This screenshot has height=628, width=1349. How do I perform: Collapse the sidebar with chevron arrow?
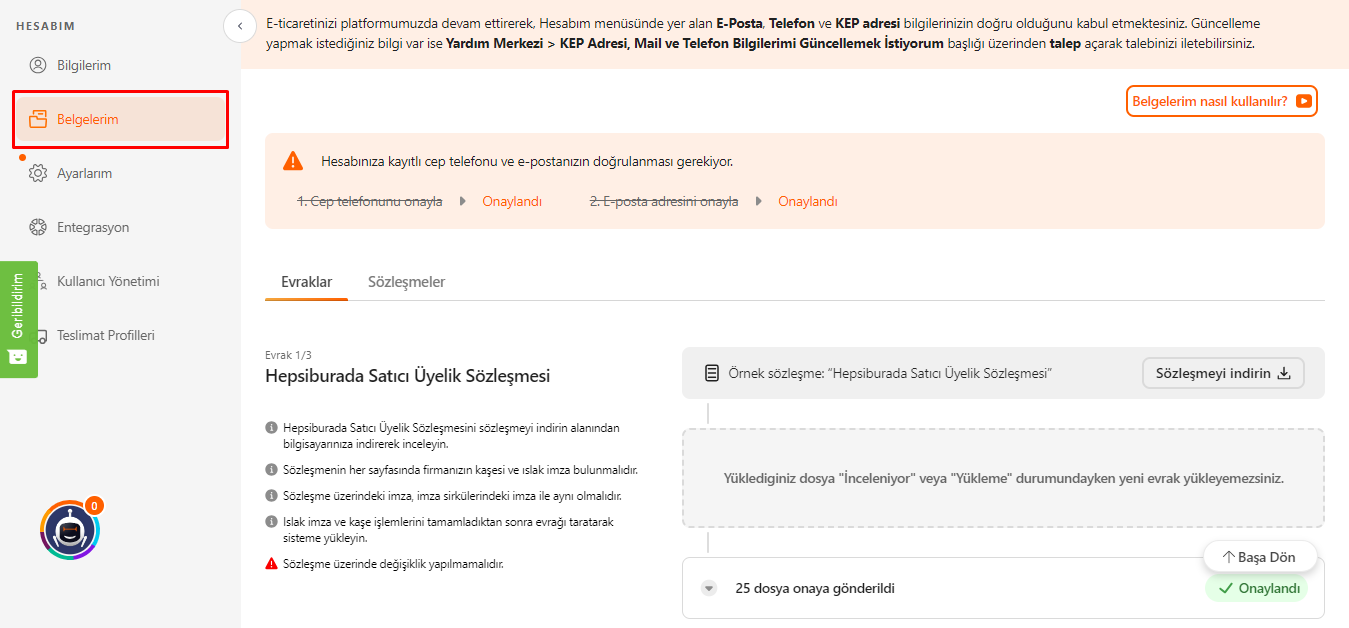pos(240,26)
